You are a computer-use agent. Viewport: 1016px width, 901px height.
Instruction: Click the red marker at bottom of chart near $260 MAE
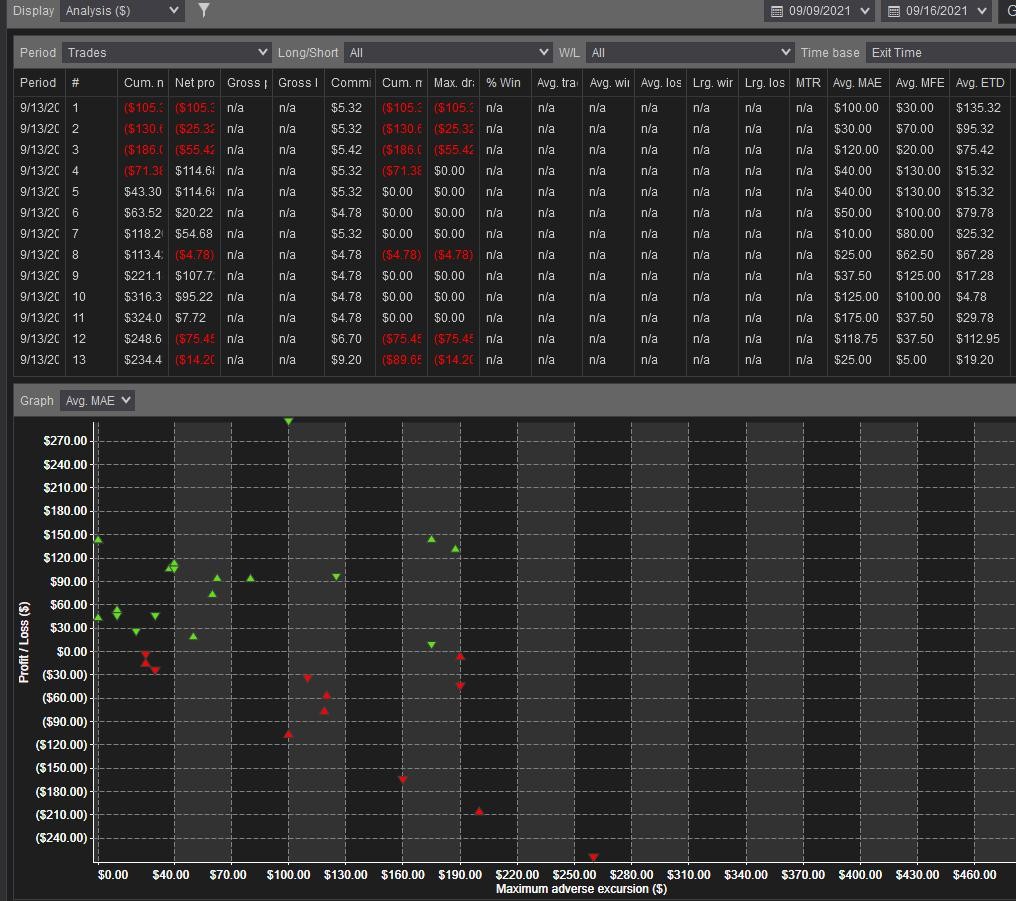(593, 857)
